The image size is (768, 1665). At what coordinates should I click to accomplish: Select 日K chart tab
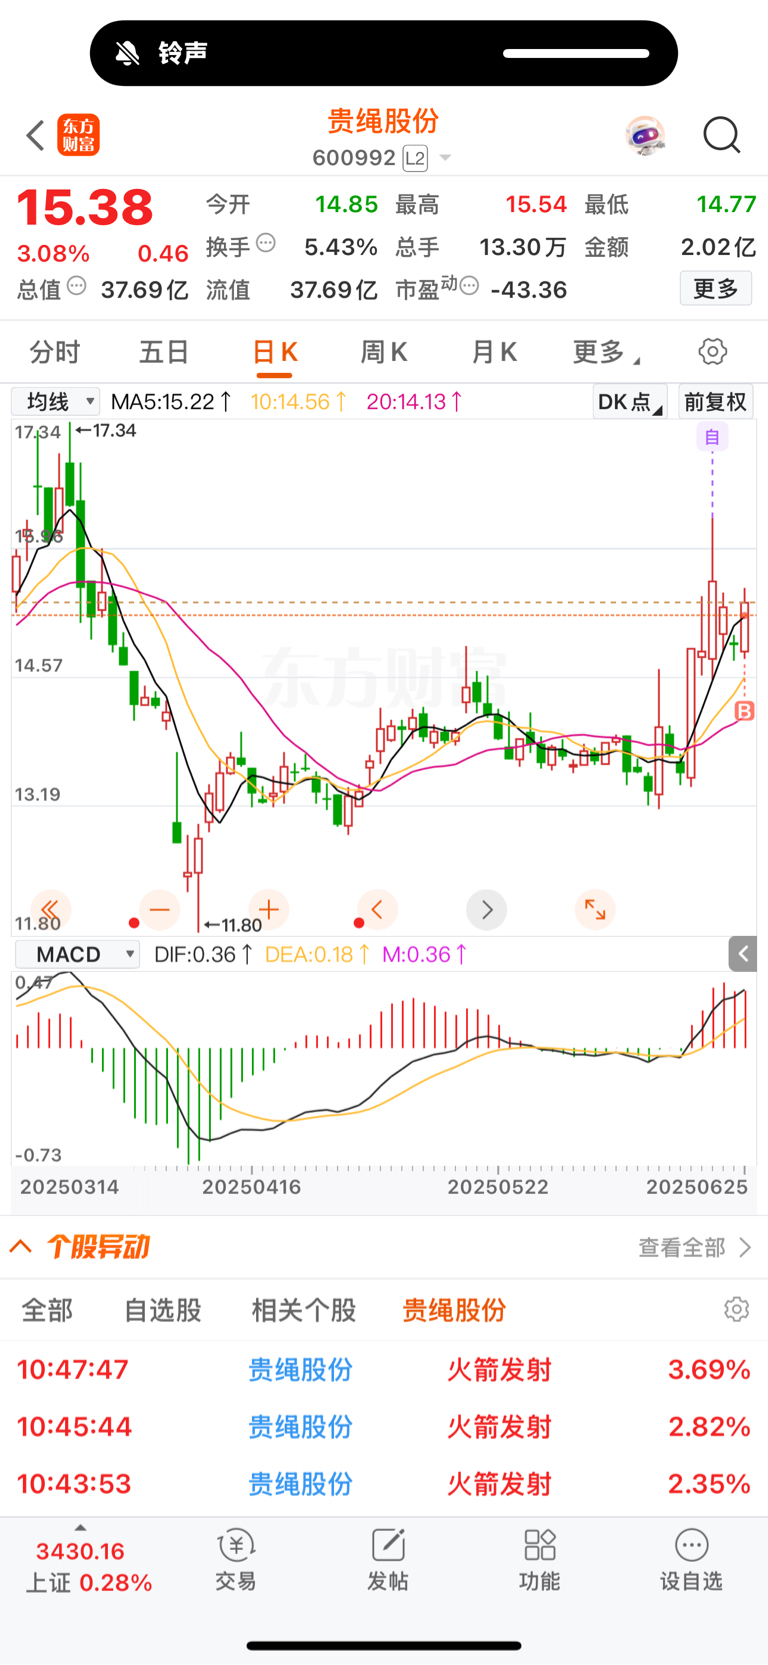[x=274, y=352]
